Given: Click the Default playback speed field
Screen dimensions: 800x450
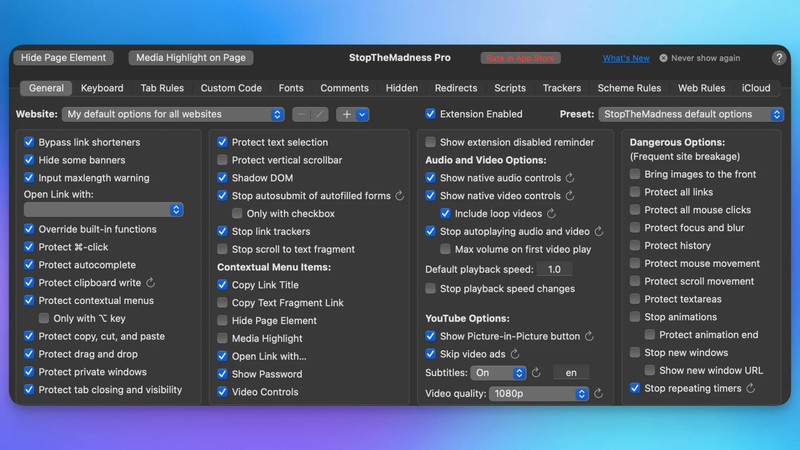Looking at the screenshot, I should pyautogui.click(x=554, y=270).
